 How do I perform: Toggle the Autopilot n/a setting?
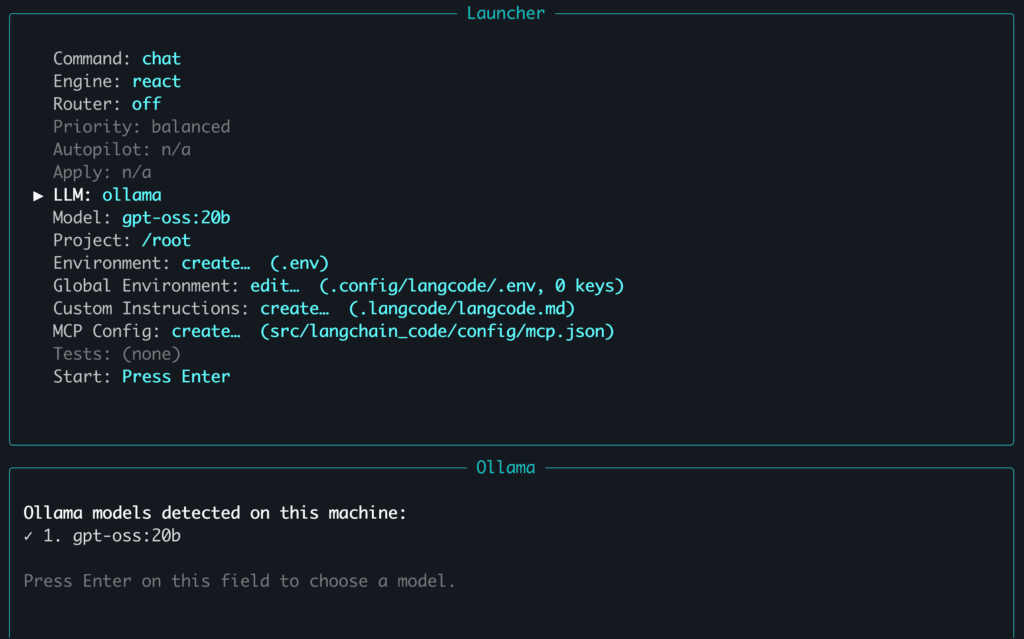175,150
